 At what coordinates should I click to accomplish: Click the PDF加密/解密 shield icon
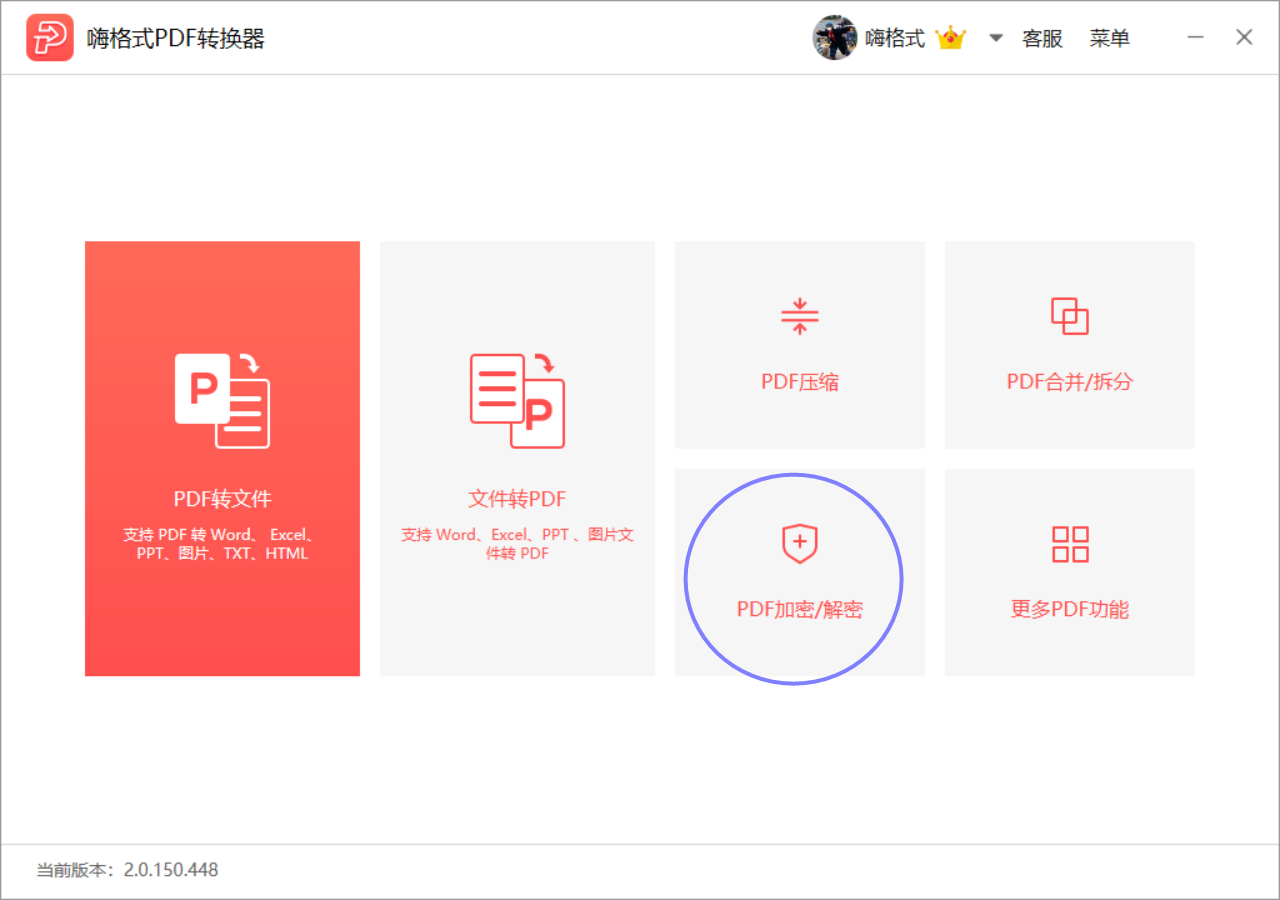point(800,544)
